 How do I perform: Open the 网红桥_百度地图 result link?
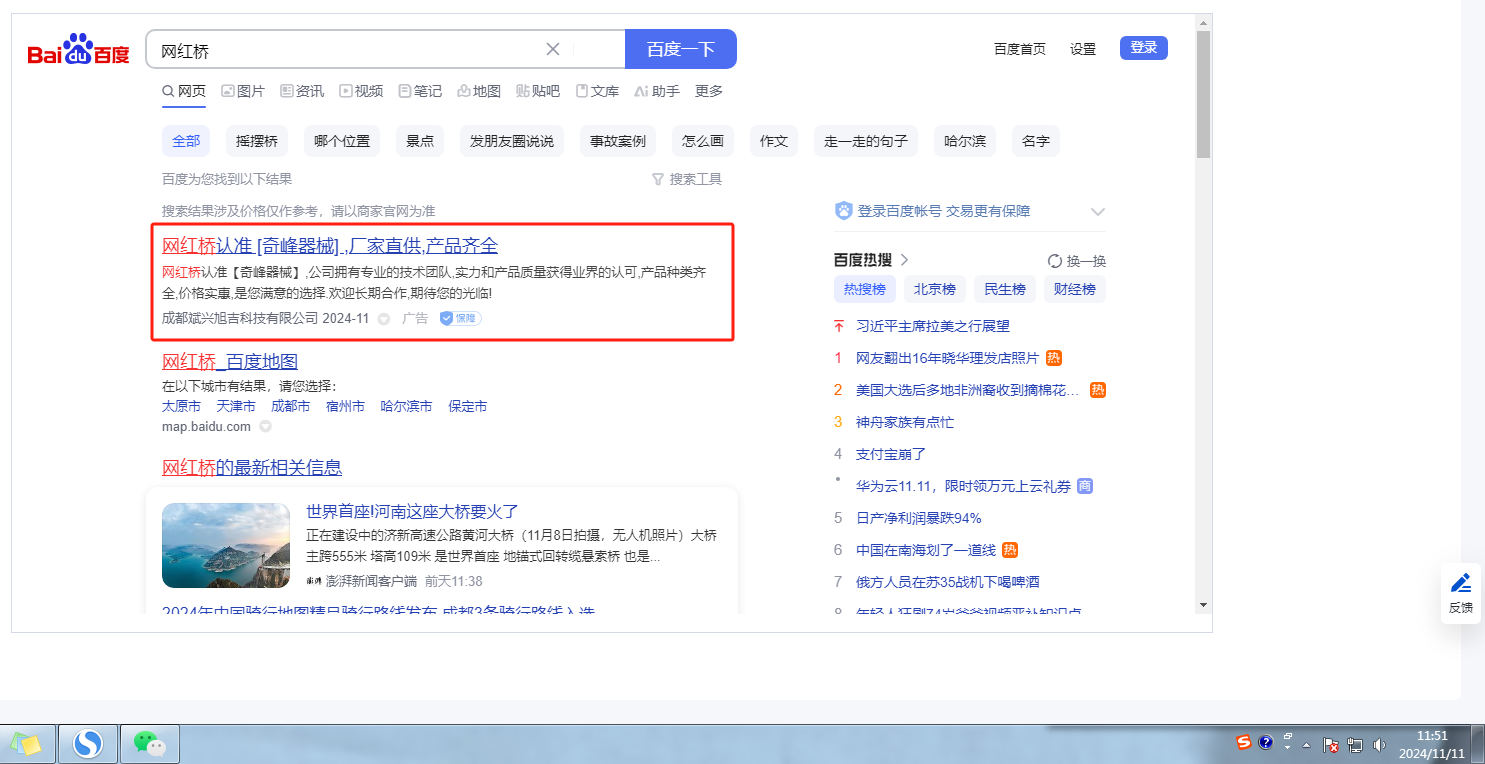(x=230, y=361)
